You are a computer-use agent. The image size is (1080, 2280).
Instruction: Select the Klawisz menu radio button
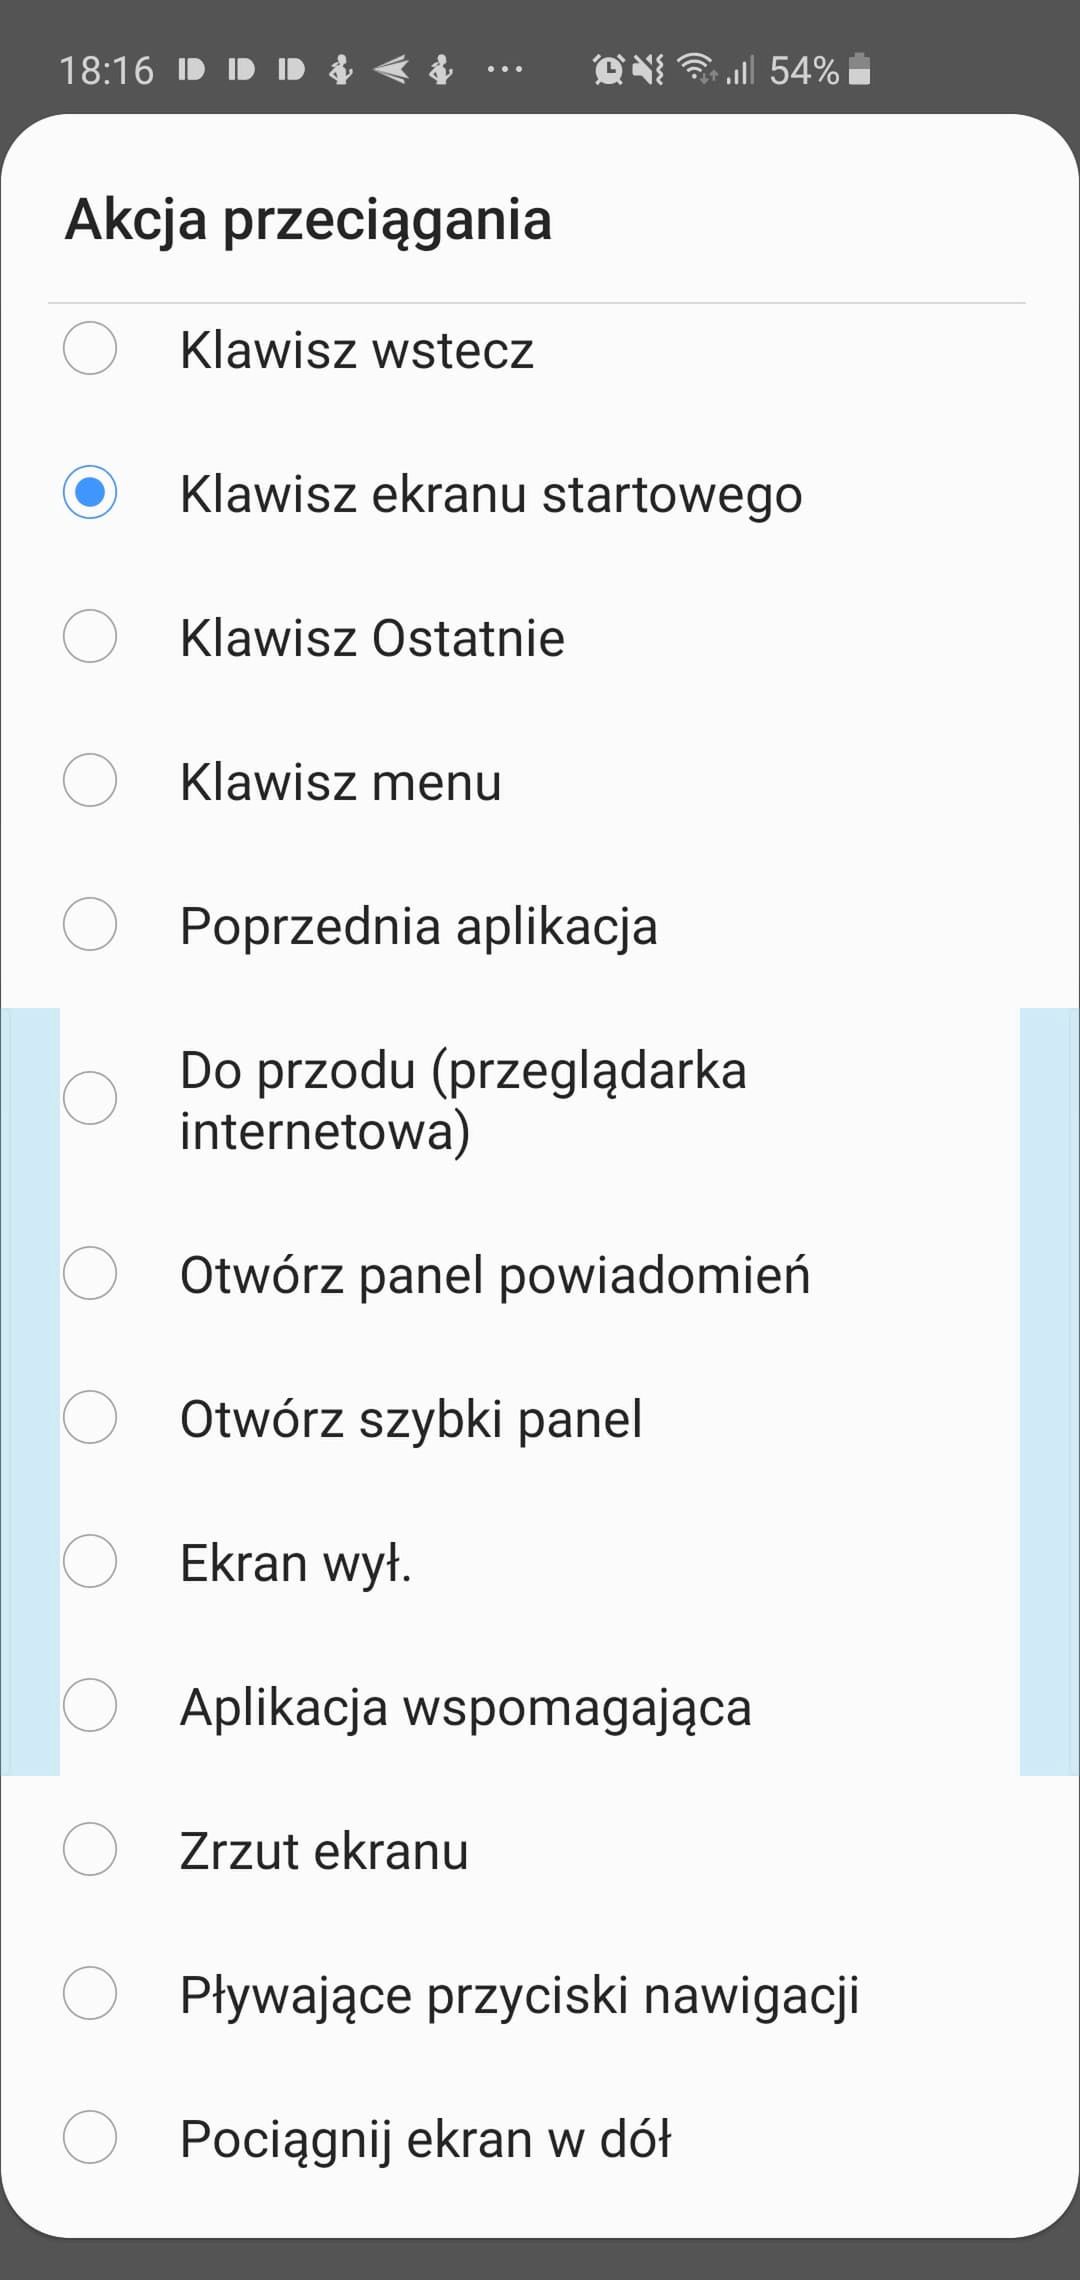(x=90, y=781)
